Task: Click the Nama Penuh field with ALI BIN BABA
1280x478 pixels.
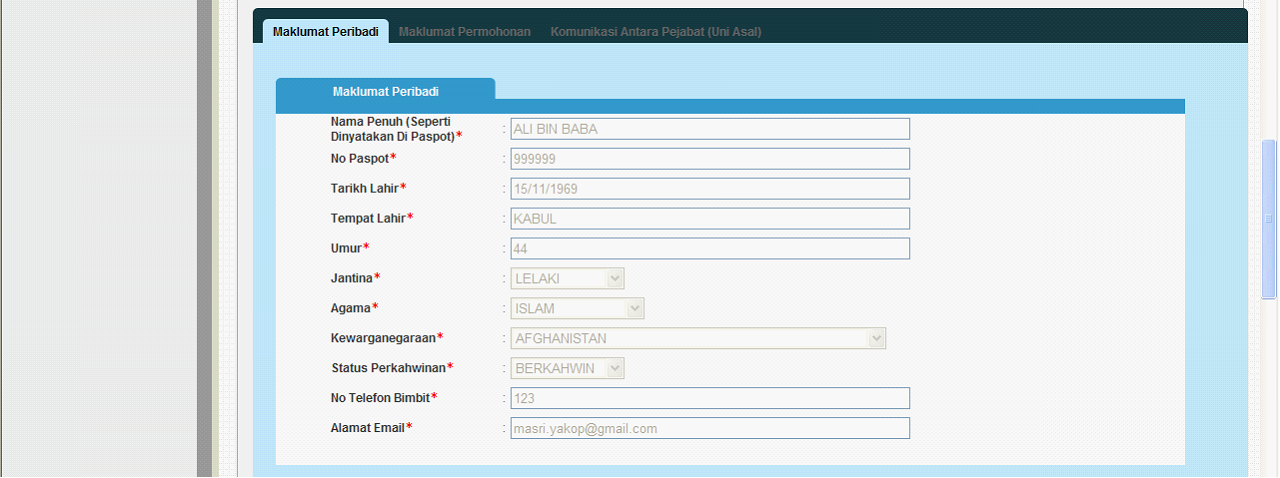Action: [710, 128]
